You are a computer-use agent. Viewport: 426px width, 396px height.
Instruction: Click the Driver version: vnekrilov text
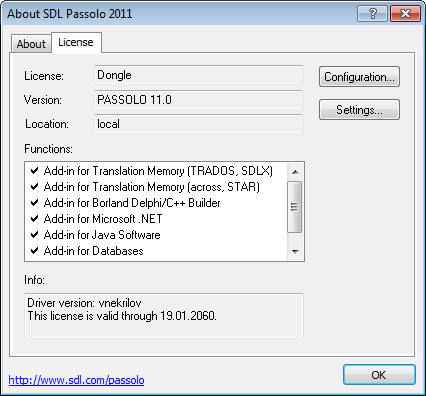(84, 303)
